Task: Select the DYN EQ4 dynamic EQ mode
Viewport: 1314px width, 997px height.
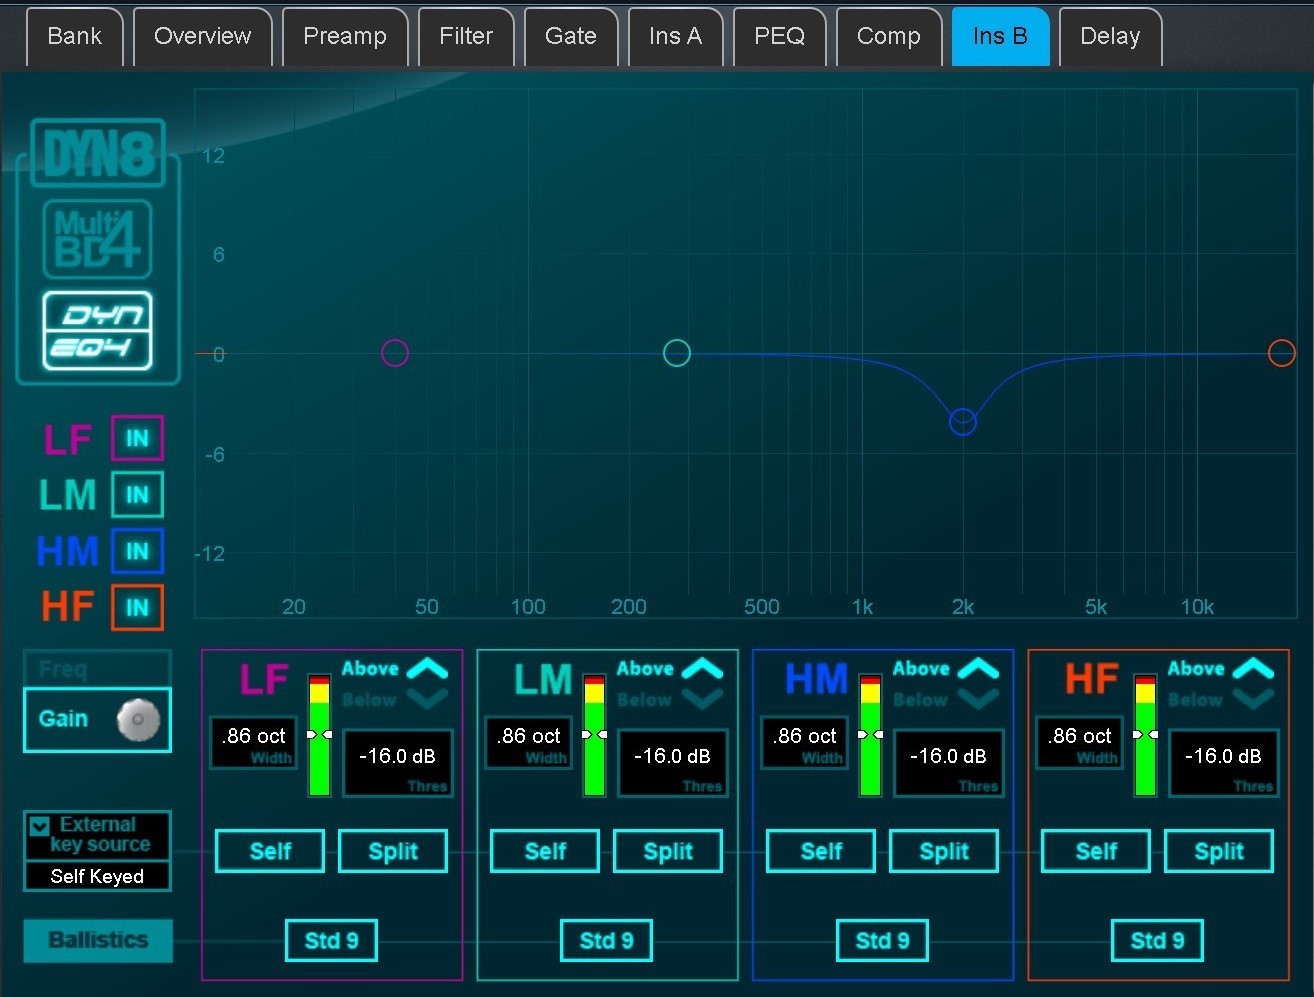Action: coord(97,331)
